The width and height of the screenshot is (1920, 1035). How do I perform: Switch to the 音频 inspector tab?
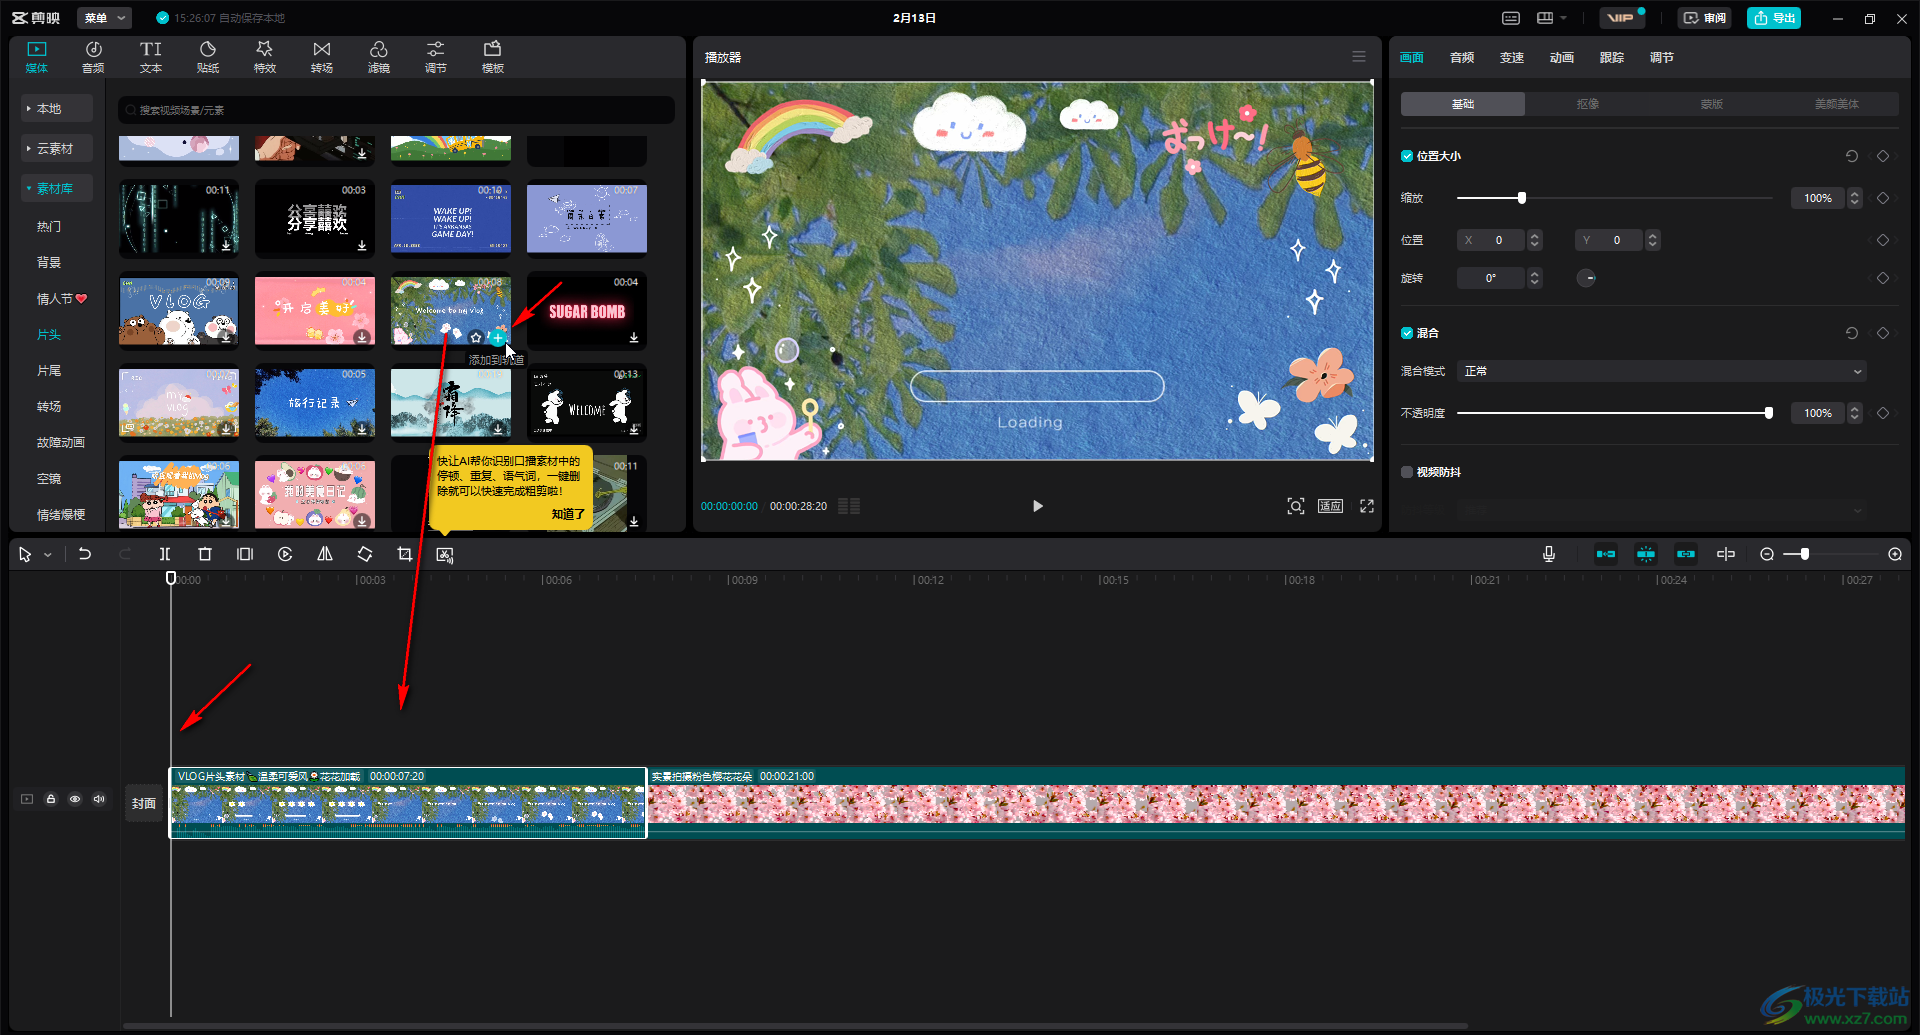click(1462, 57)
